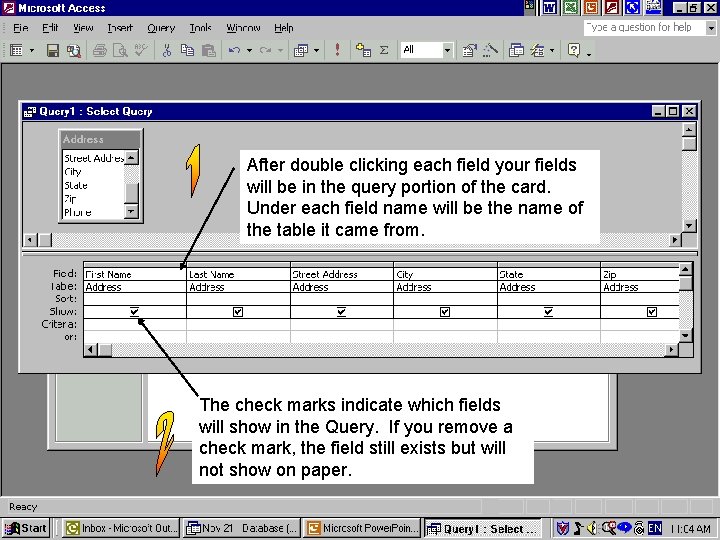Open the File menu
The height and width of the screenshot is (540, 720).
coord(21,28)
